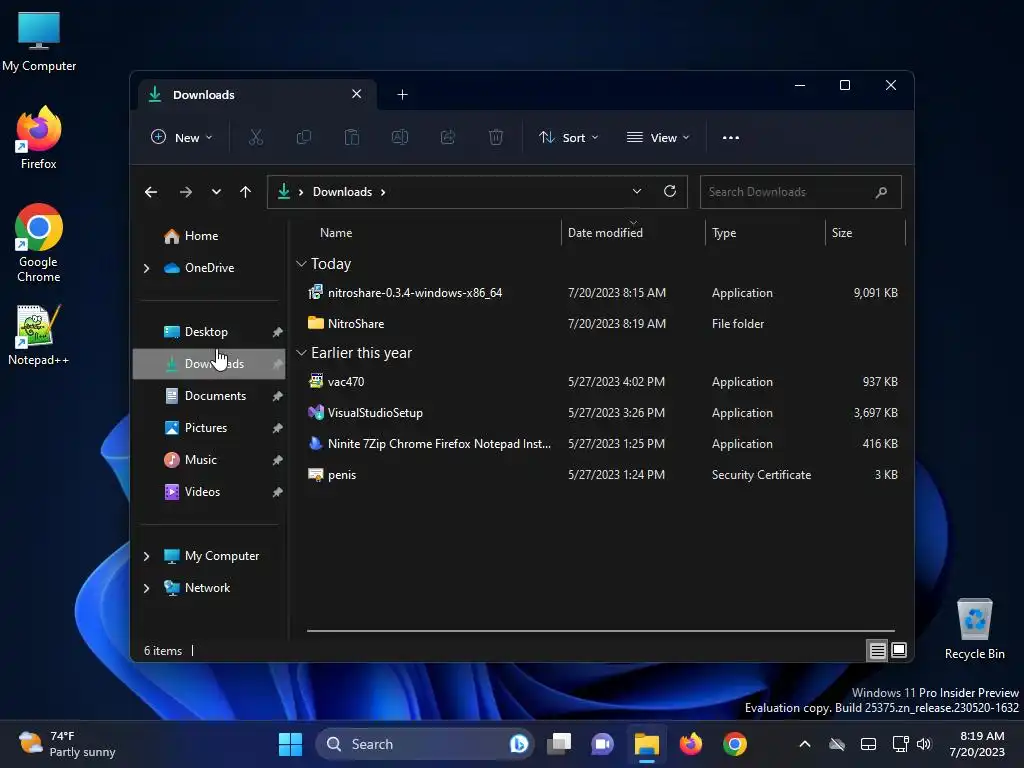Open the See more ellipsis menu
This screenshot has width=1024, height=768.
tap(731, 137)
